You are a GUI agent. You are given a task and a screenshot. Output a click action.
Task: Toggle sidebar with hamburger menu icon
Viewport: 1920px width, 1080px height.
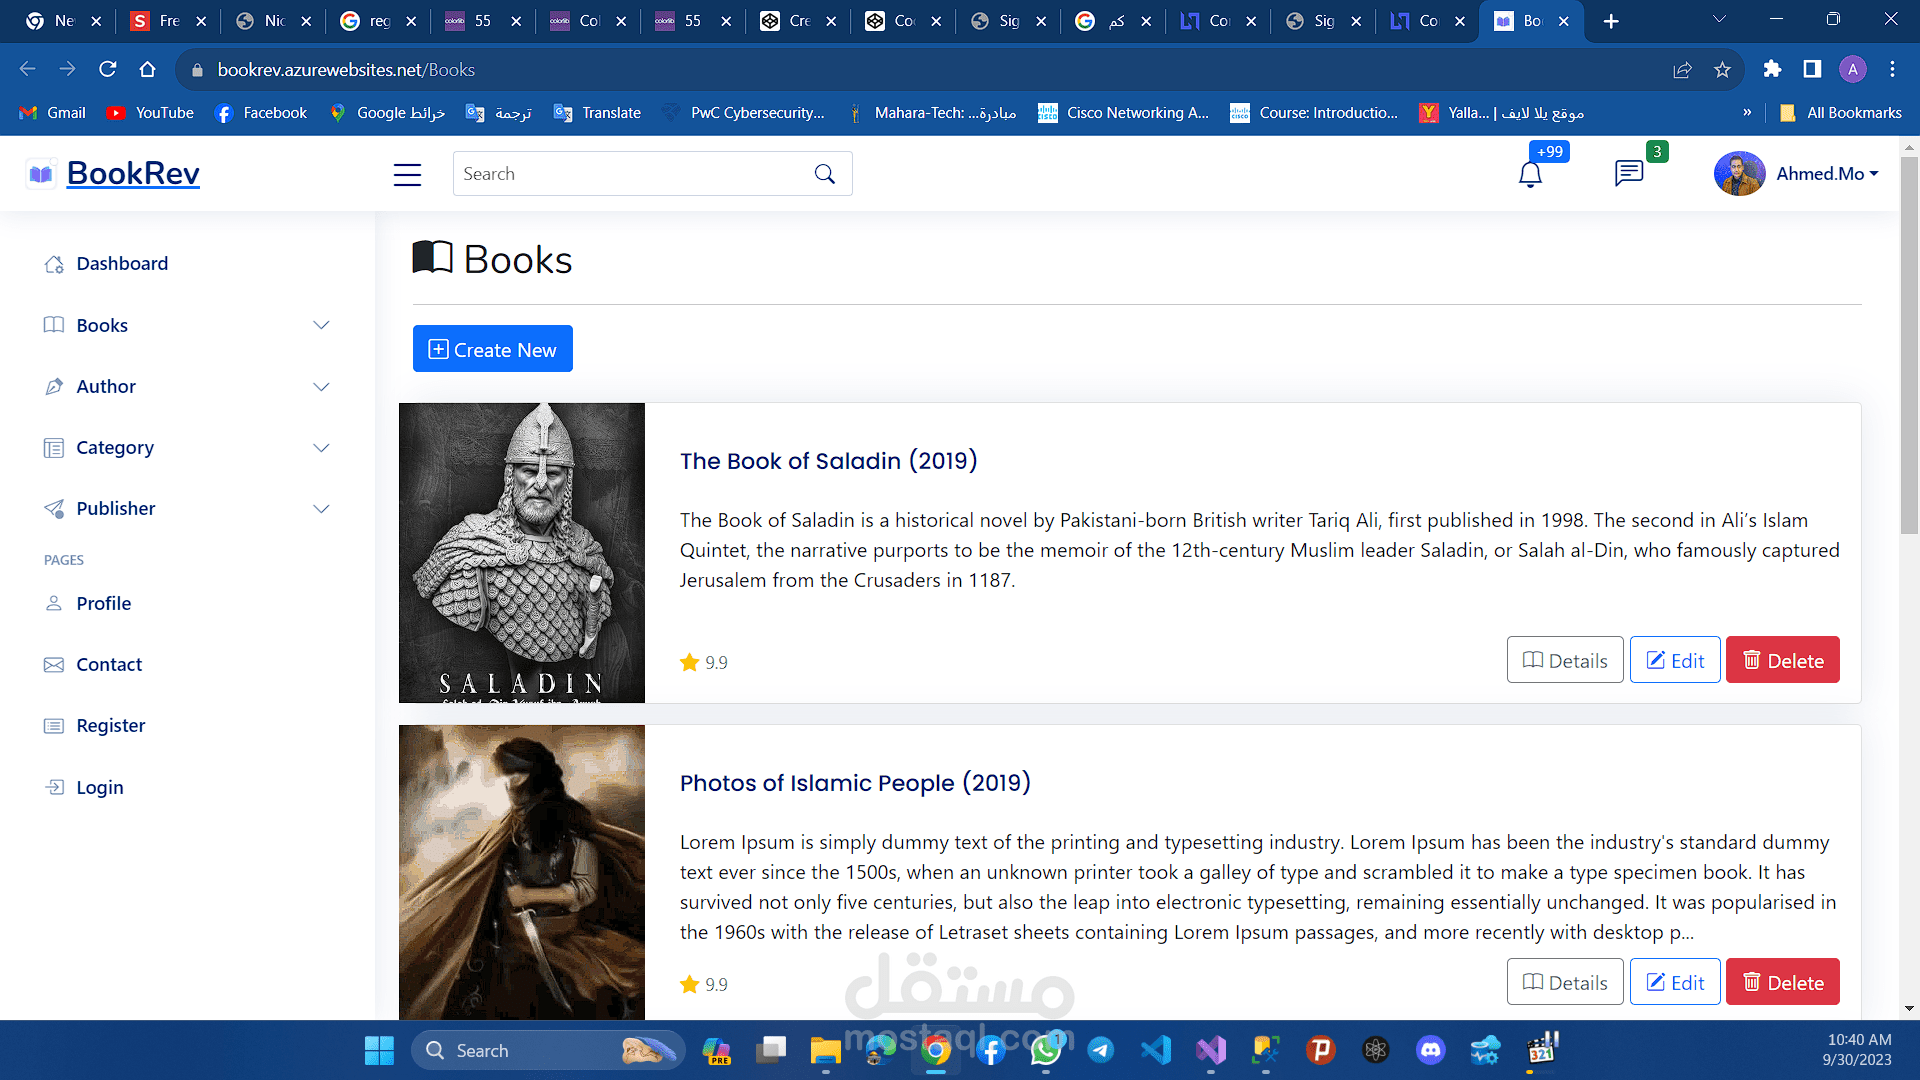[407, 174]
